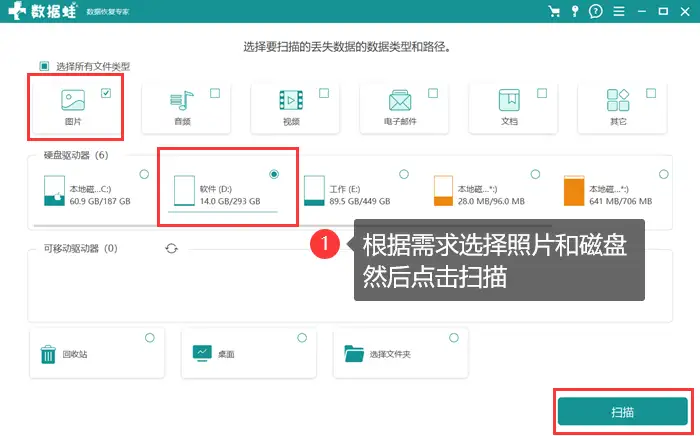
Task: Click the 工作 (E:) drive icon
Action: 314,191
